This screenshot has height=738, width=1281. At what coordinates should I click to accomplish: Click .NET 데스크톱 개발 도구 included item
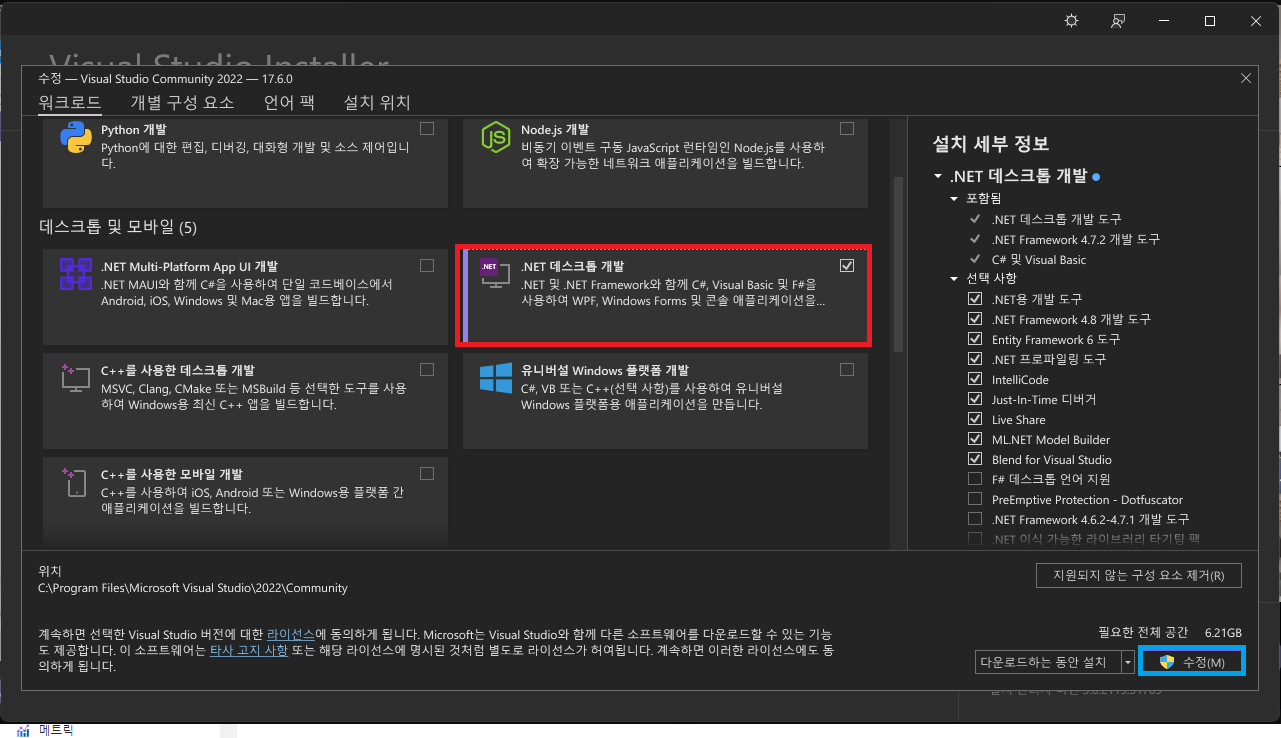[x=1057, y=219]
